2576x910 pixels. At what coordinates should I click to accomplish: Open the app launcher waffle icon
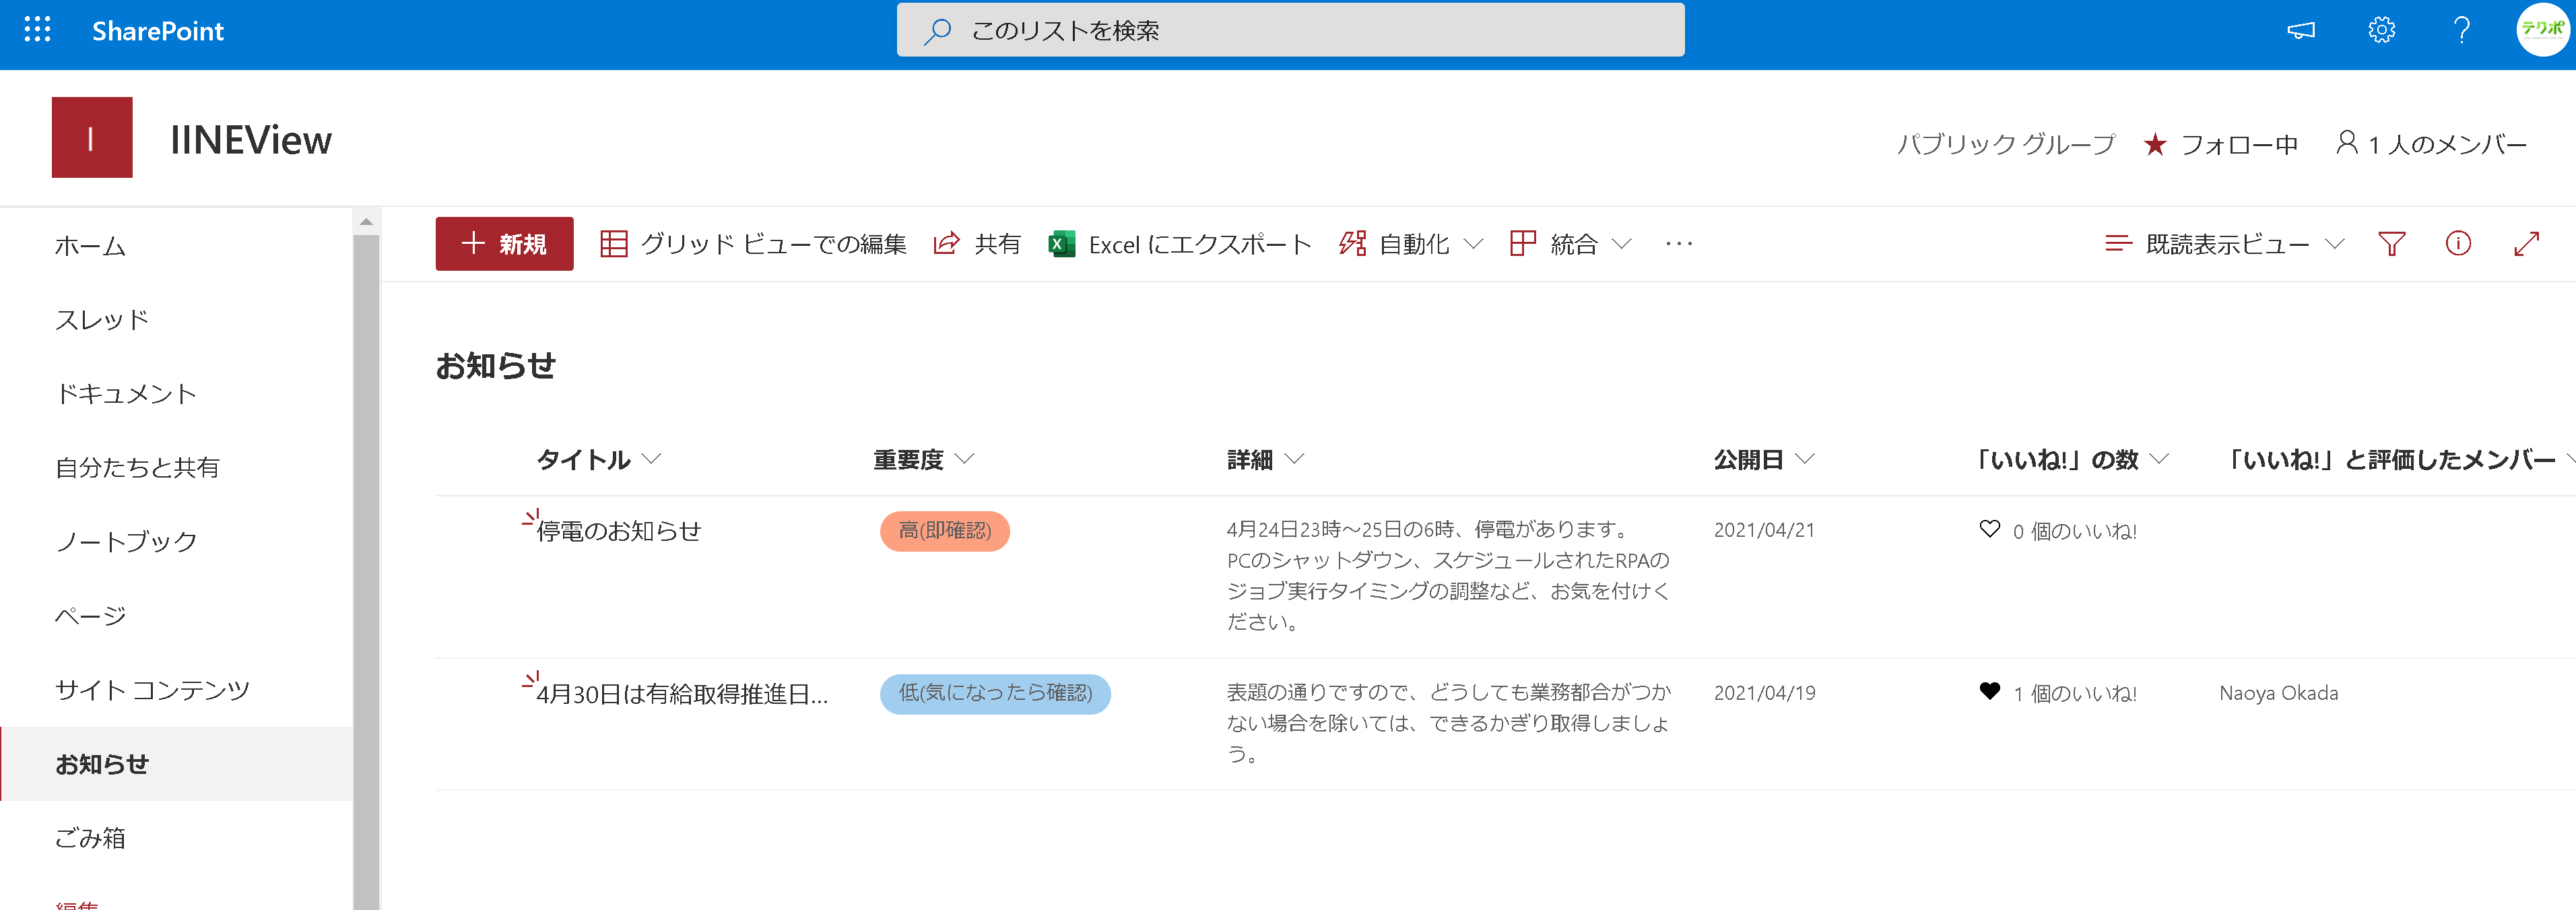coord(37,30)
